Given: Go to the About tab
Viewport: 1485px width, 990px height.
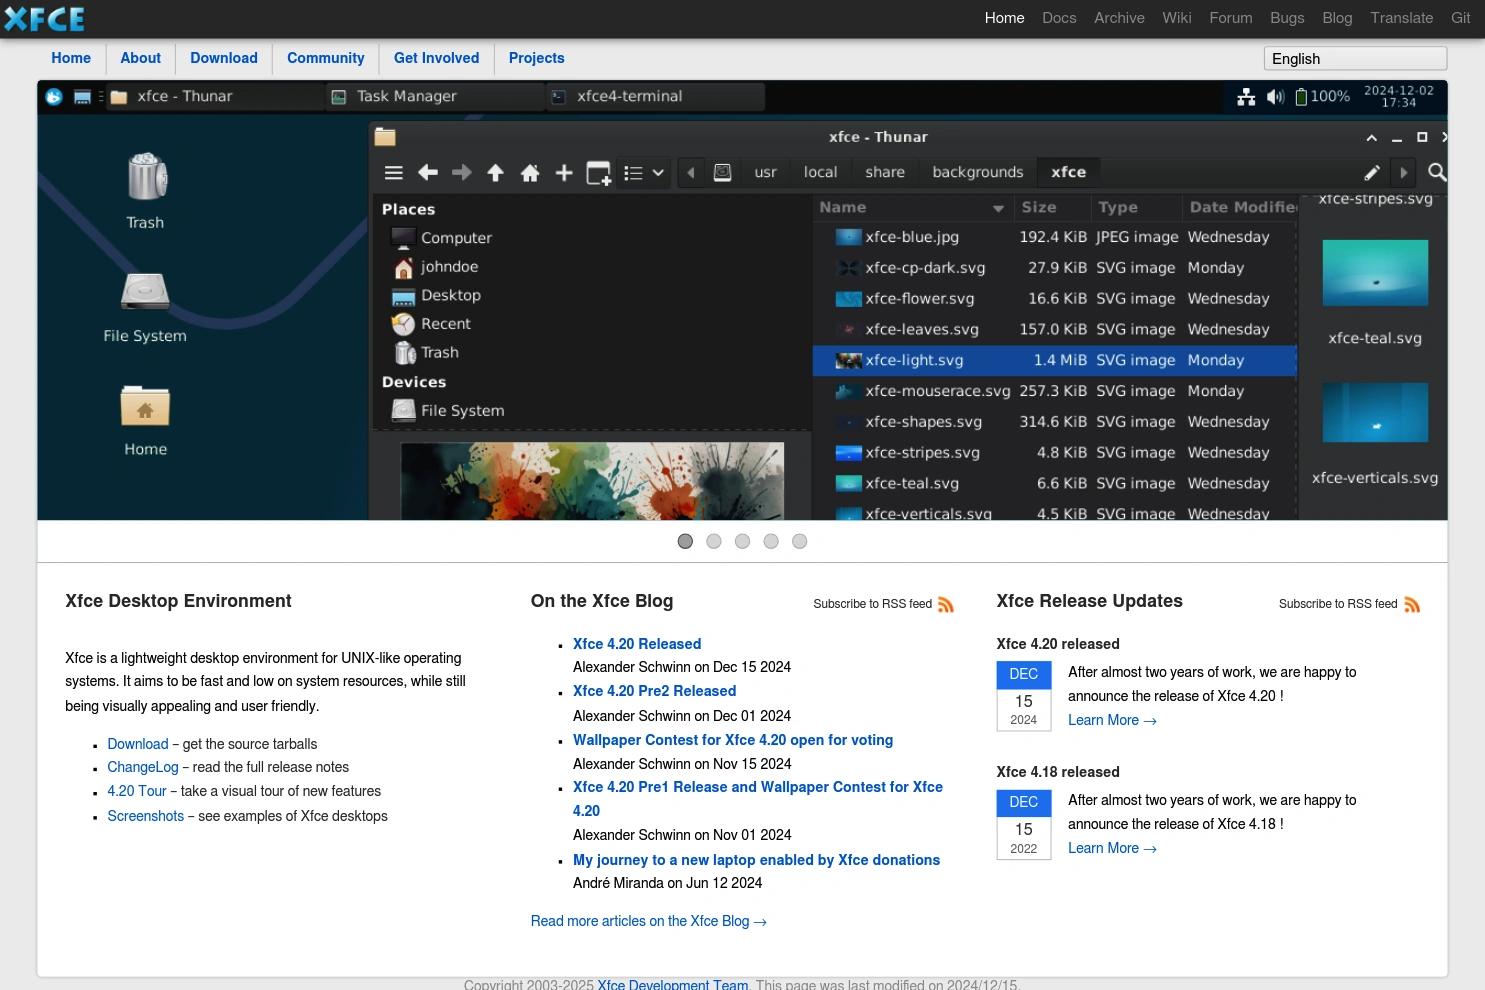Looking at the screenshot, I should (x=141, y=58).
